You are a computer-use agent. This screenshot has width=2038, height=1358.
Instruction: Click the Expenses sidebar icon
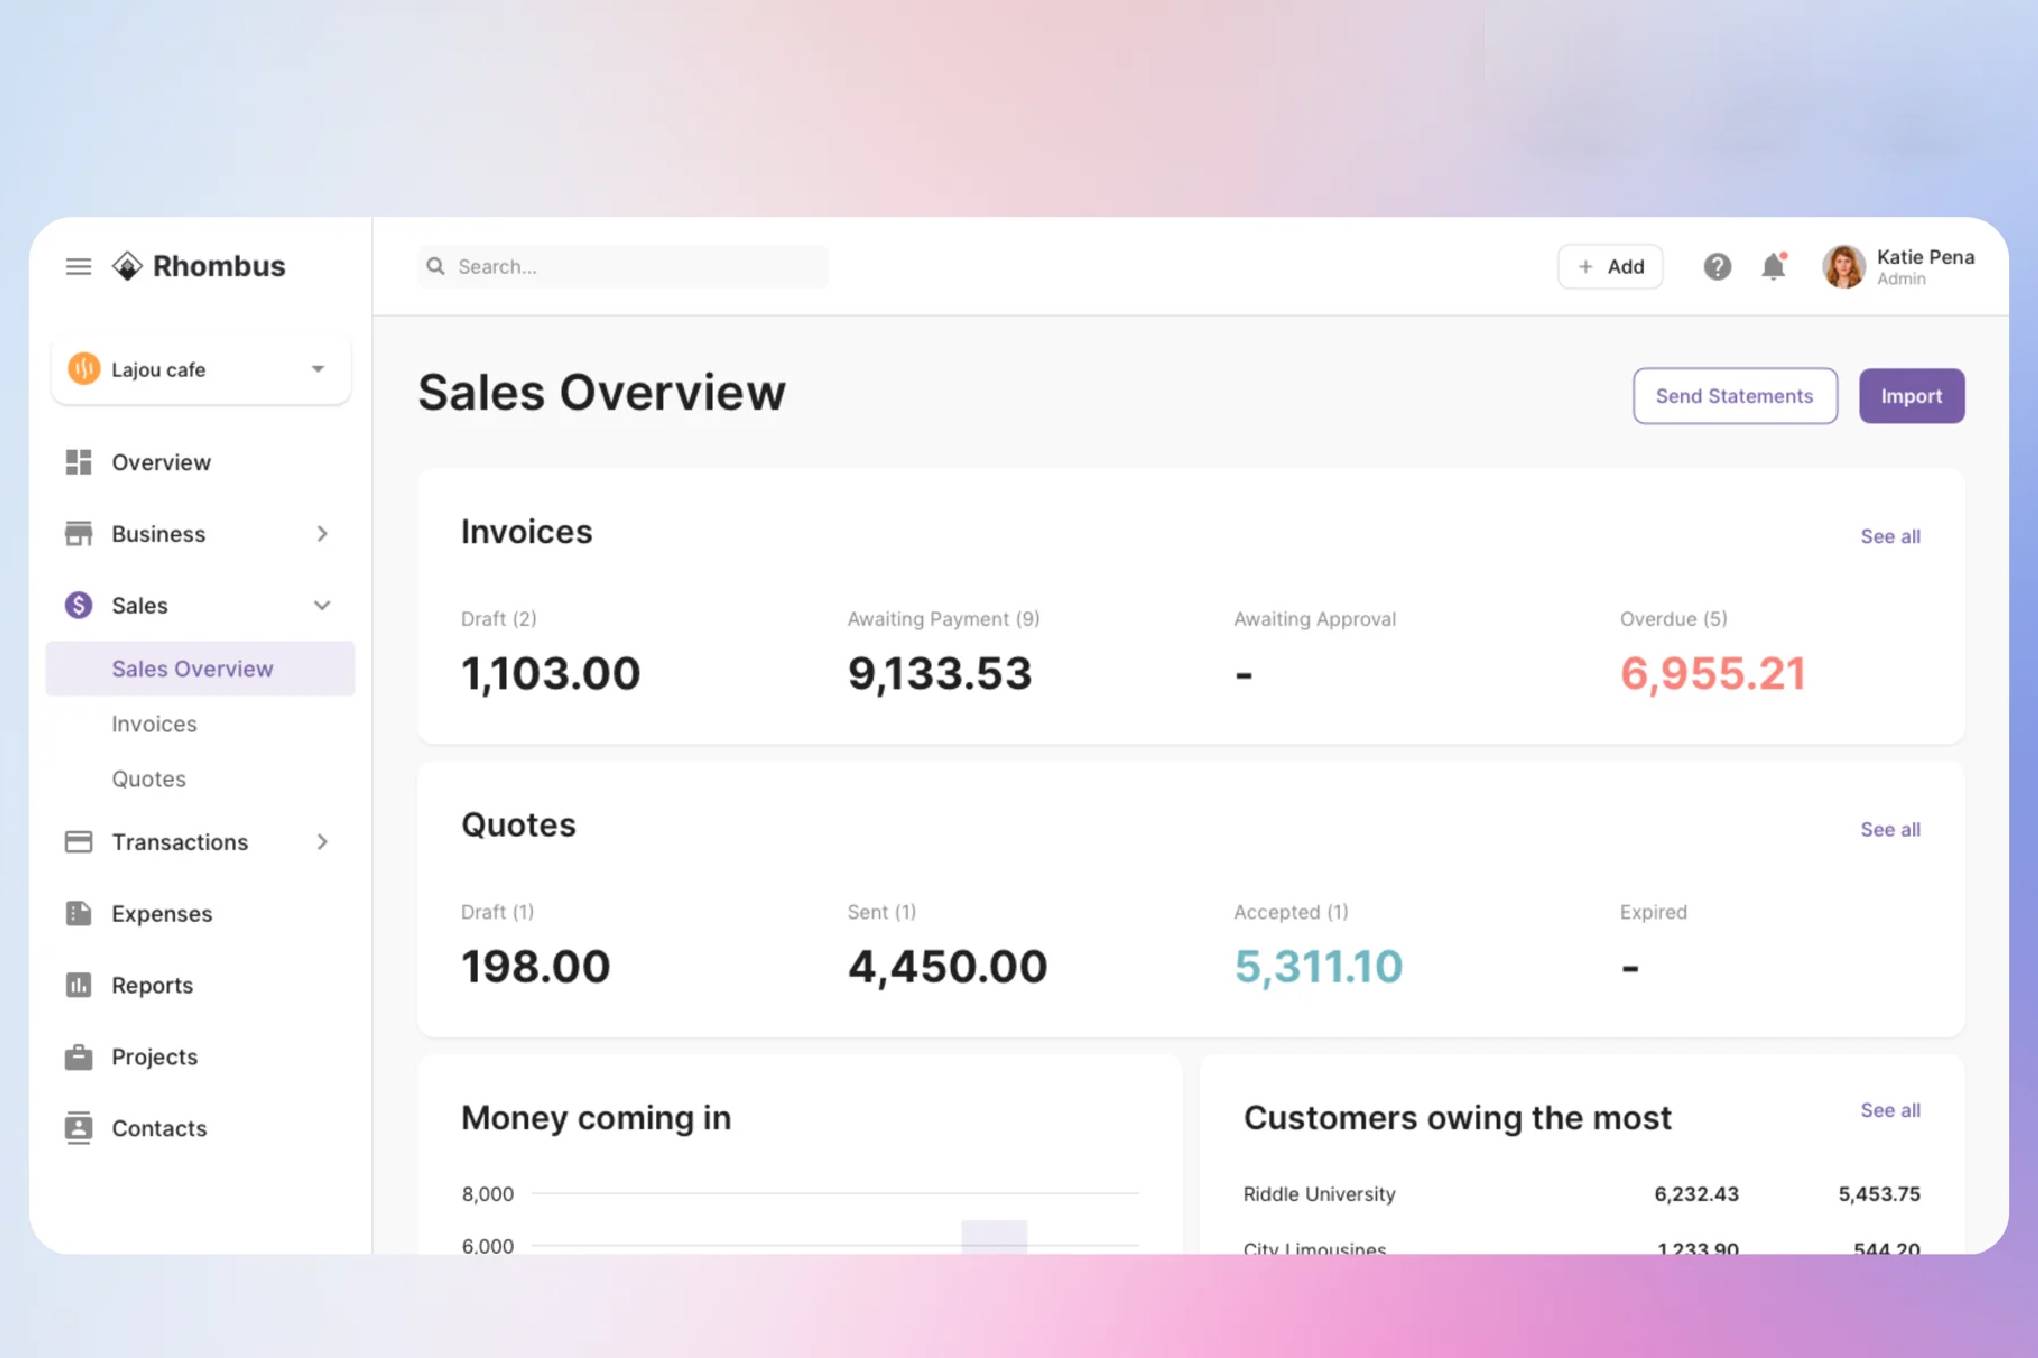(78, 913)
